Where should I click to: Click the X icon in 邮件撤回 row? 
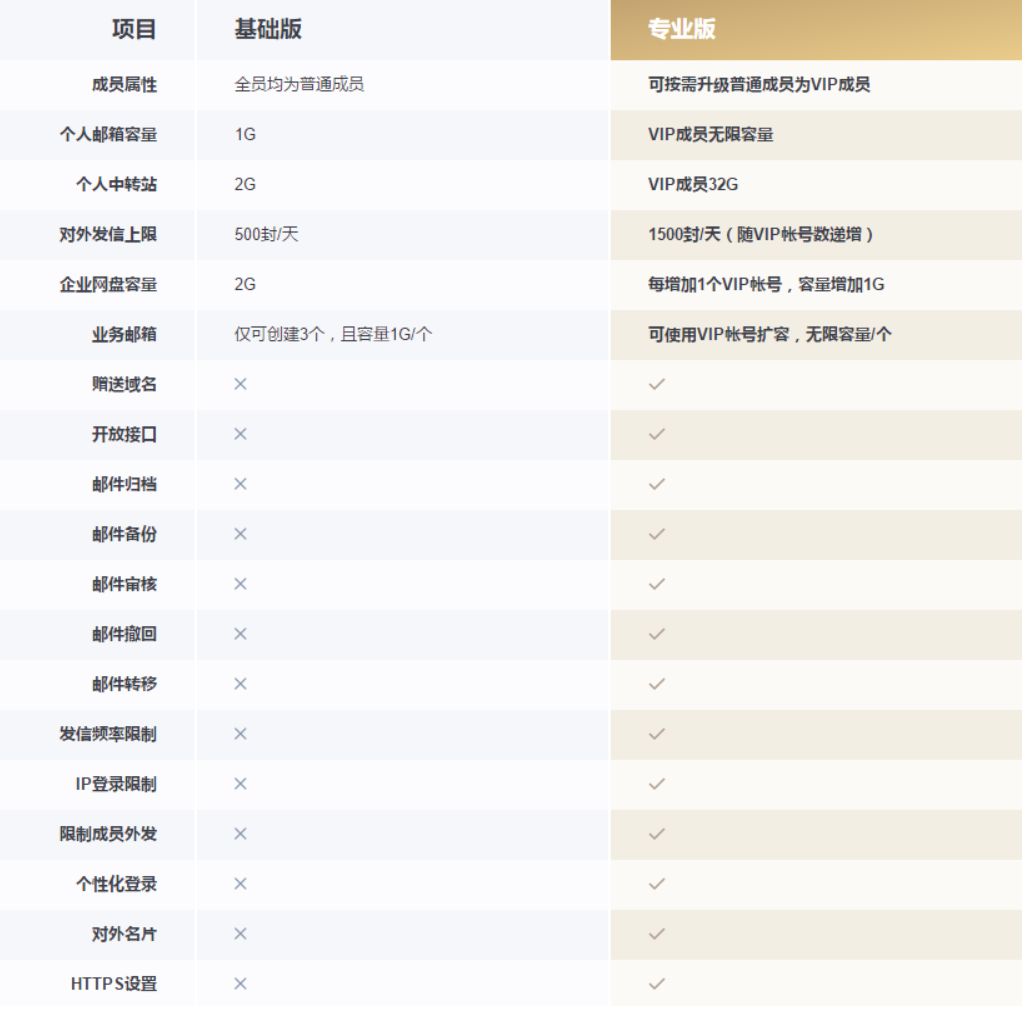point(240,634)
